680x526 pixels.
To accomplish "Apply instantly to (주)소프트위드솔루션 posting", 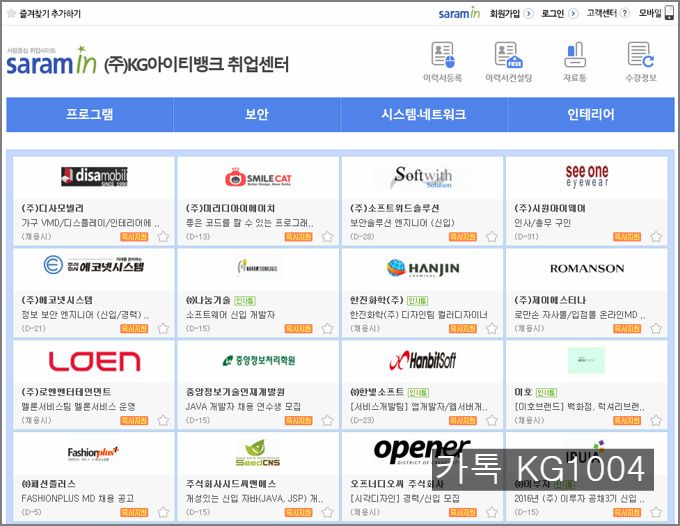I will (463, 237).
